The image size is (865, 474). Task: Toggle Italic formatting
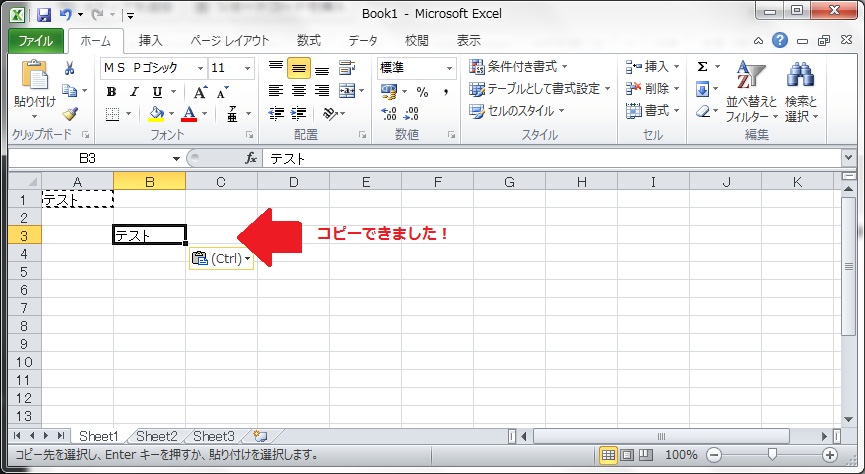[x=134, y=92]
